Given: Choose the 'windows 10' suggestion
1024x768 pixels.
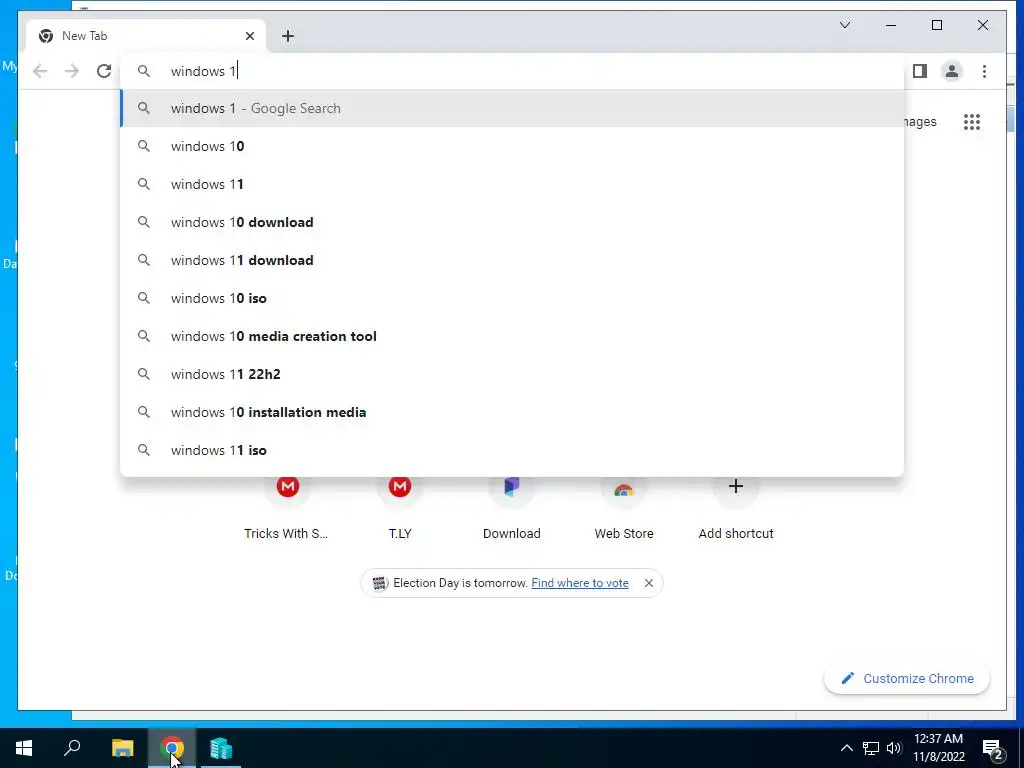Looking at the screenshot, I should (x=513, y=146).
